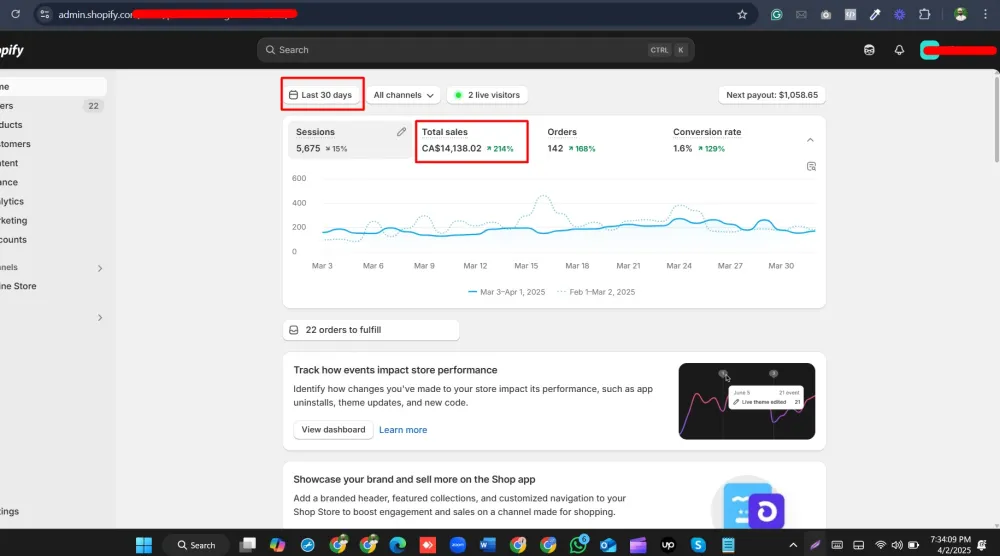This screenshot has width=1000, height=556.
Task: Open the Chrome profile avatar
Action: (x=960, y=15)
